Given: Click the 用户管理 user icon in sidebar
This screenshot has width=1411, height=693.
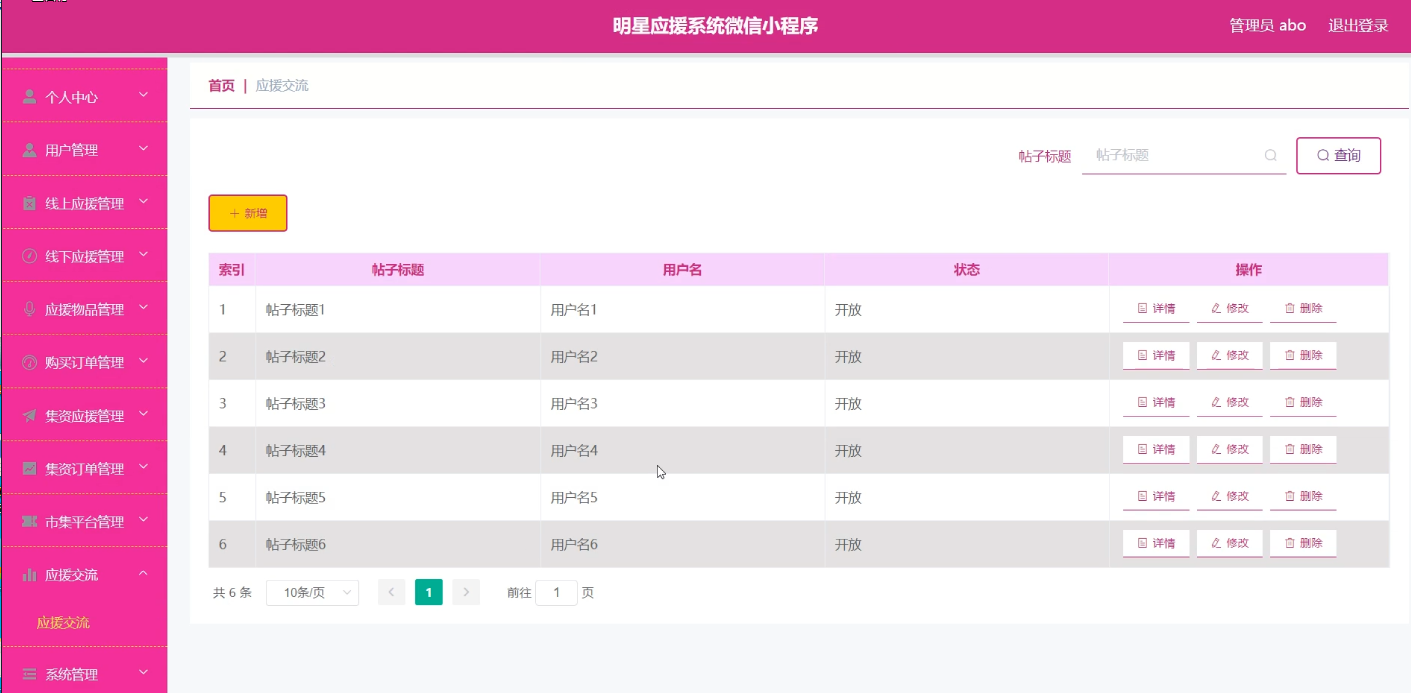Looking at the screenshot, I should click(30, 150).
